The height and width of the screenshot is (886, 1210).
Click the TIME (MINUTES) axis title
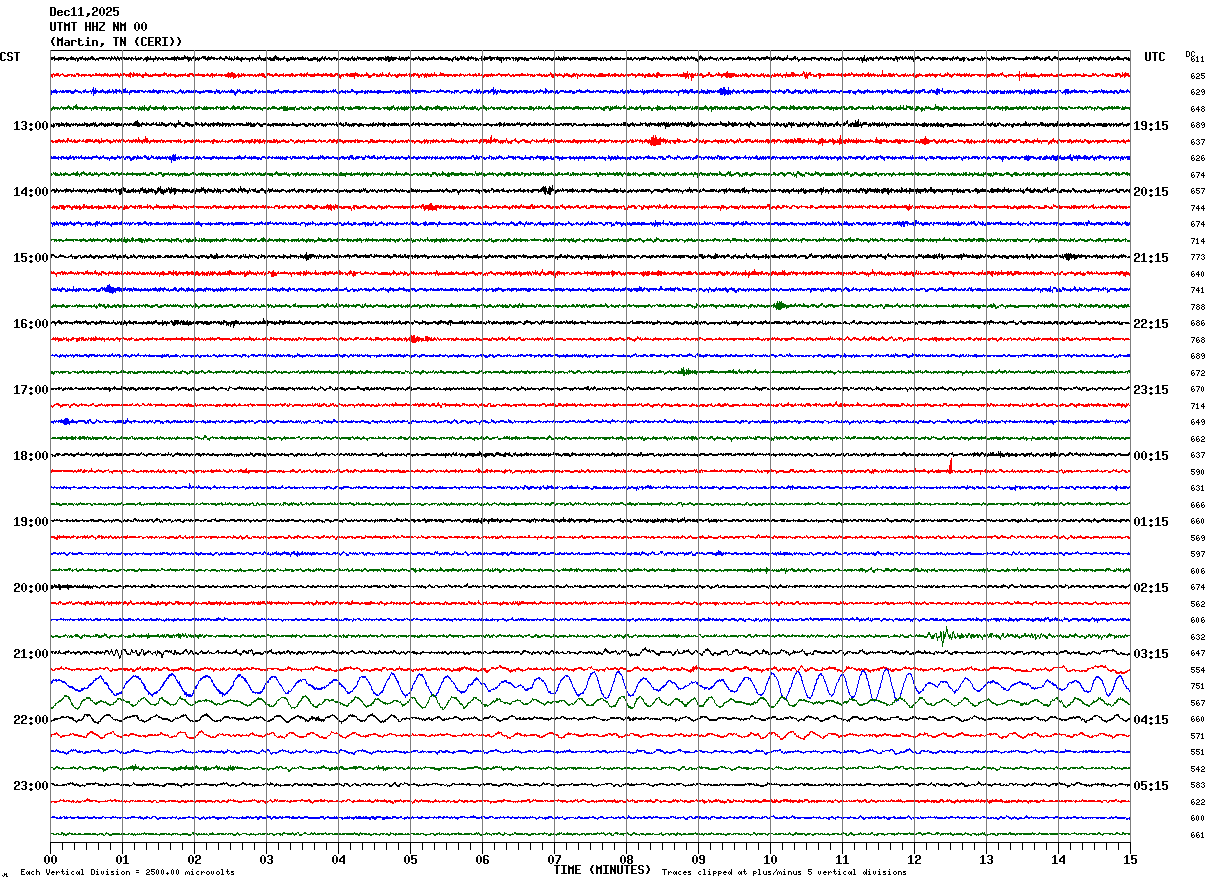point(602,870)
